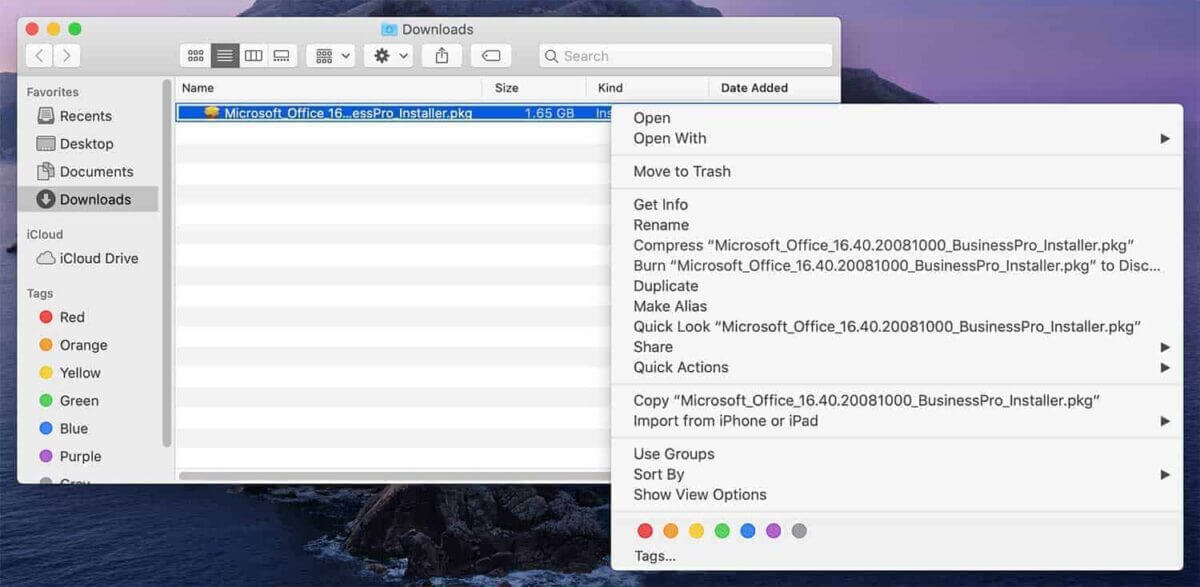Open iCloud Drive in the sidebar
The image size is (1200, 587).
tap(87, 258)
